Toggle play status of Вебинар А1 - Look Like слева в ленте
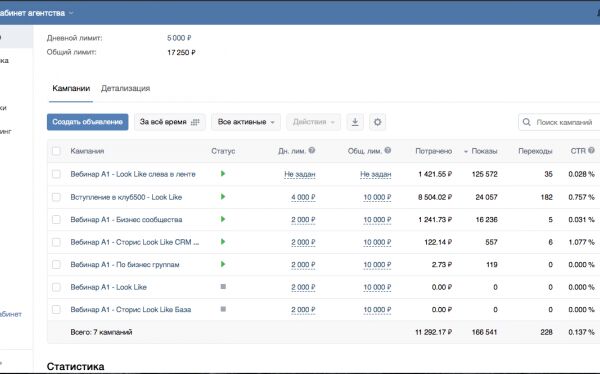600x374 pixels. pos(223,174)
